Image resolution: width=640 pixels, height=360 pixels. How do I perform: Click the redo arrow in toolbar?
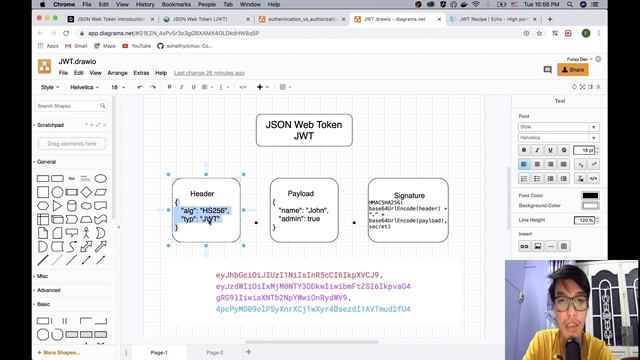(153, 87)
